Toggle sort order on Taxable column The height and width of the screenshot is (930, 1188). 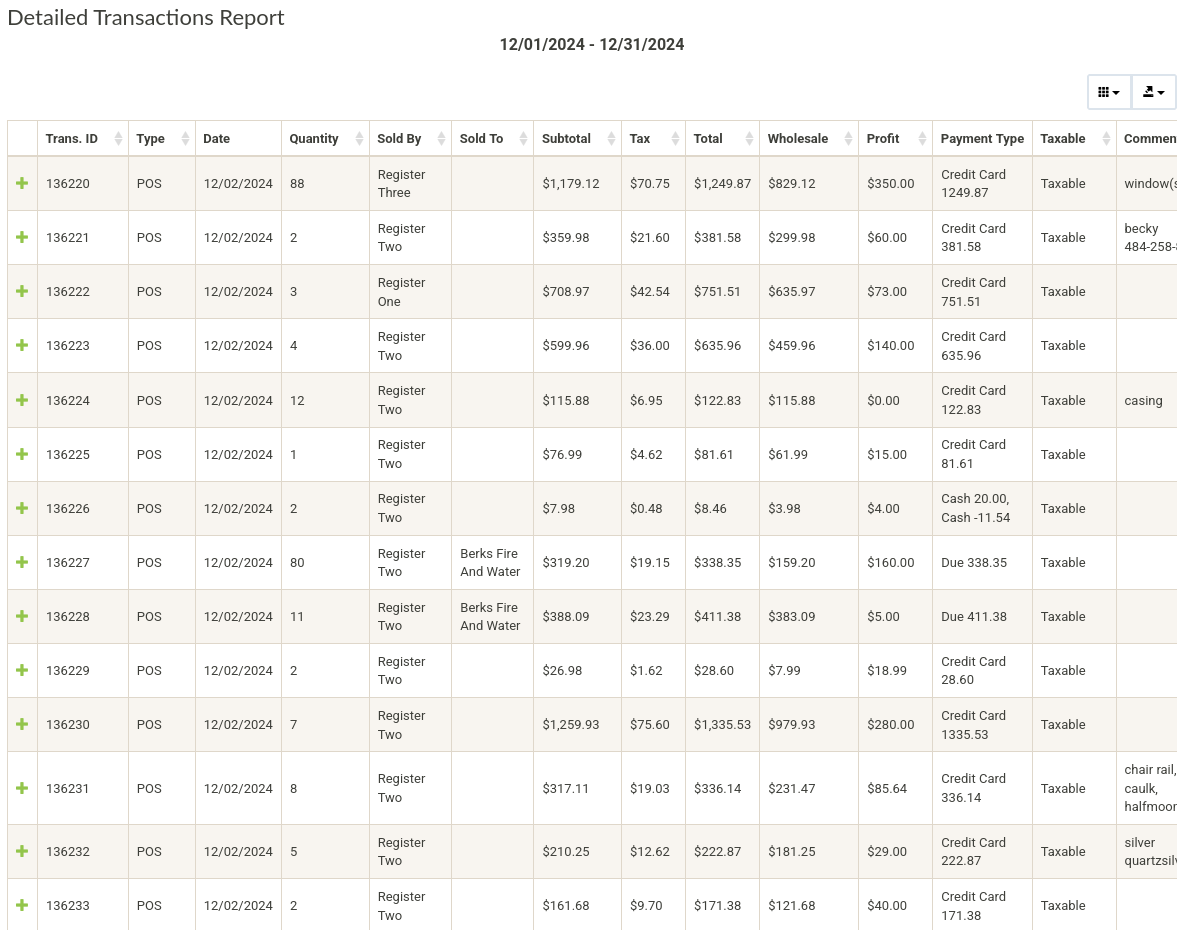pyautogui.click(x=1106, y=139)
